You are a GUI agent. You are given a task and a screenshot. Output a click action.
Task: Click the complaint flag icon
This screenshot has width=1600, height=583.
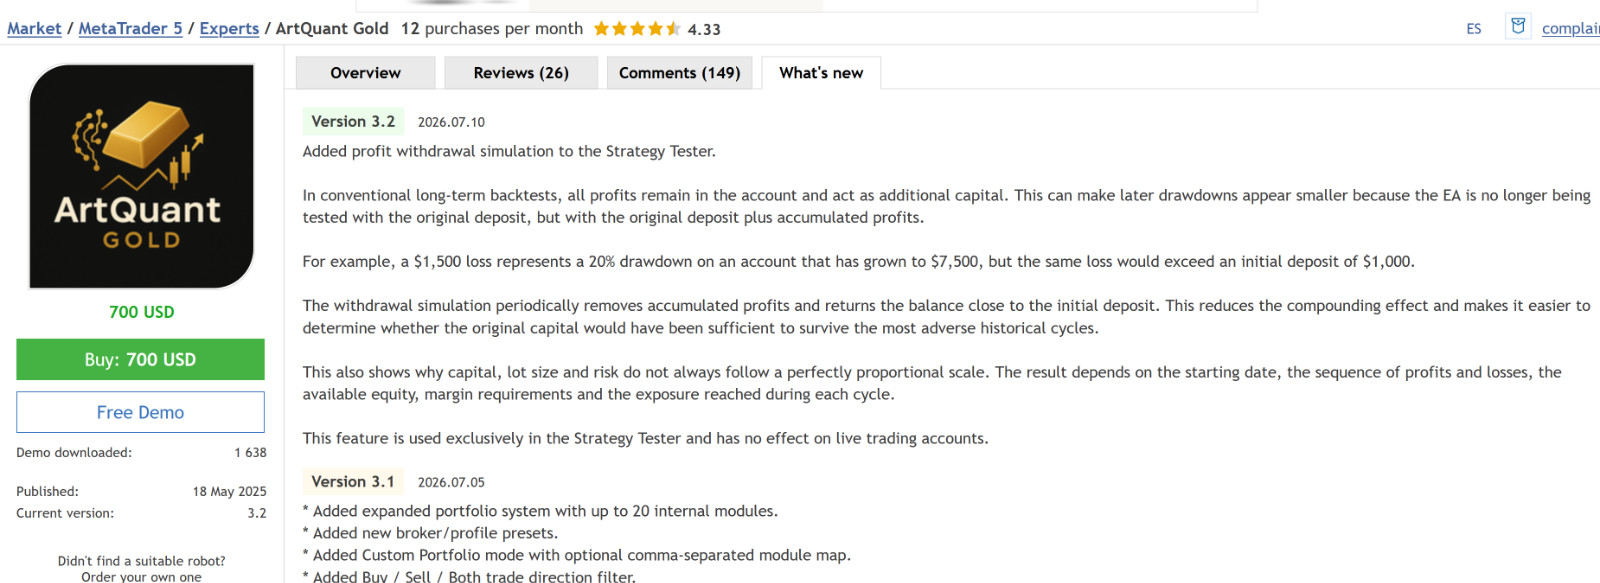point(1518,26)
